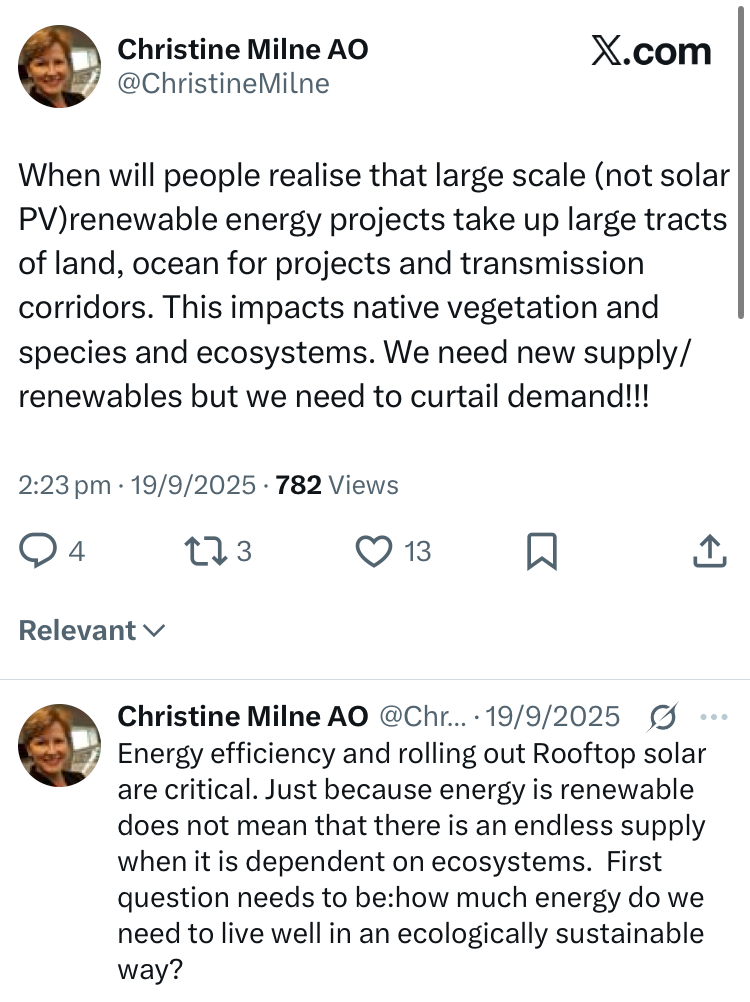Open the reply author's name Christine Milne AO
The height and width of the screenshot is (1002, 750).
pyautogui.click(x=243, y=717)
